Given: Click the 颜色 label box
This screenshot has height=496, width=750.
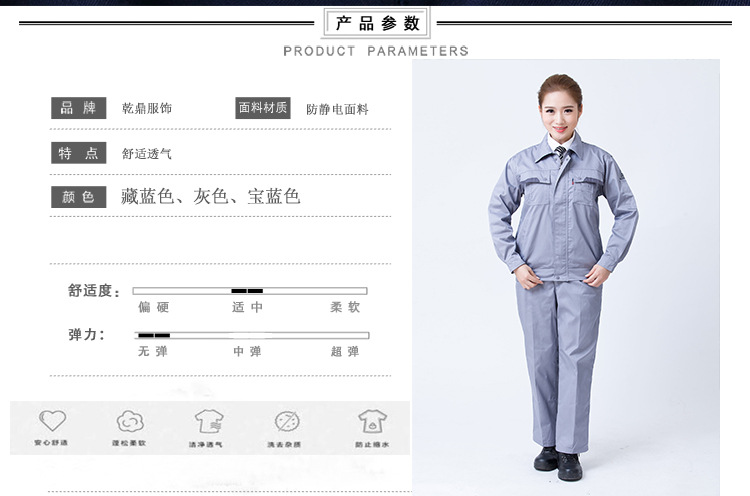Looking at the screenshot, I should [x=78, y=197].
